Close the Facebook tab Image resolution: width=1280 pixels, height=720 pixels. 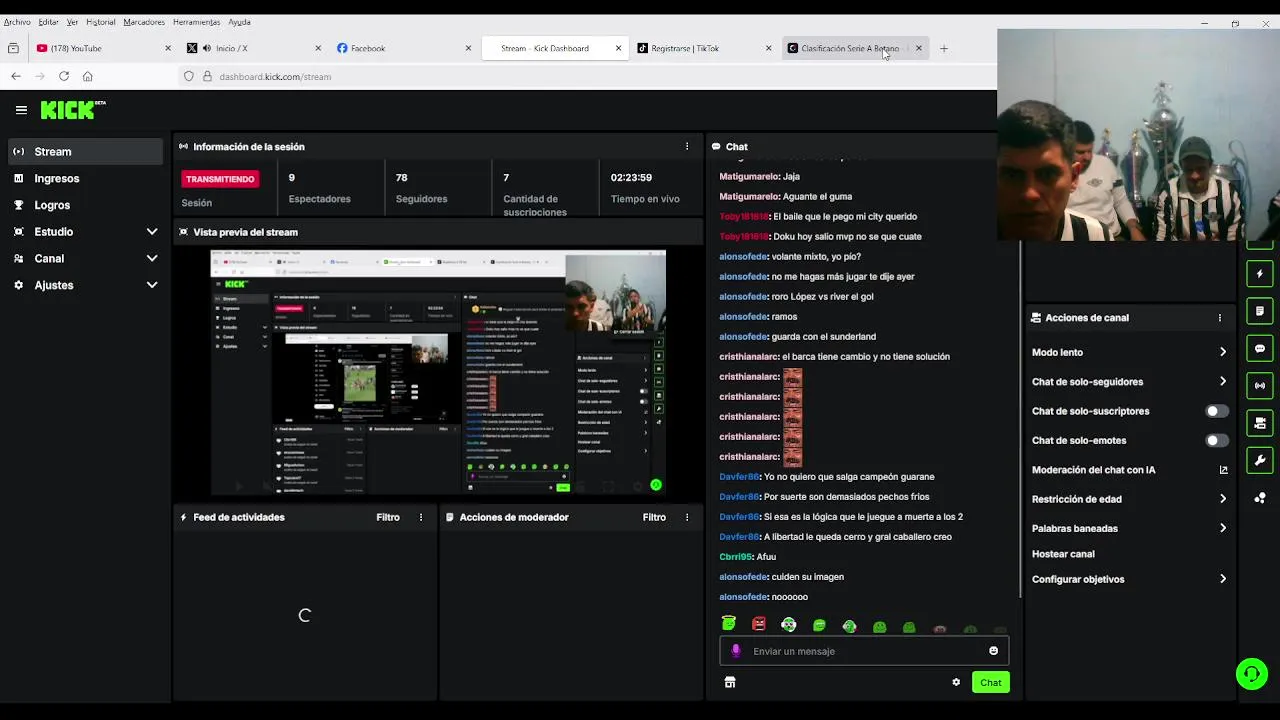(x=468, y=48)
